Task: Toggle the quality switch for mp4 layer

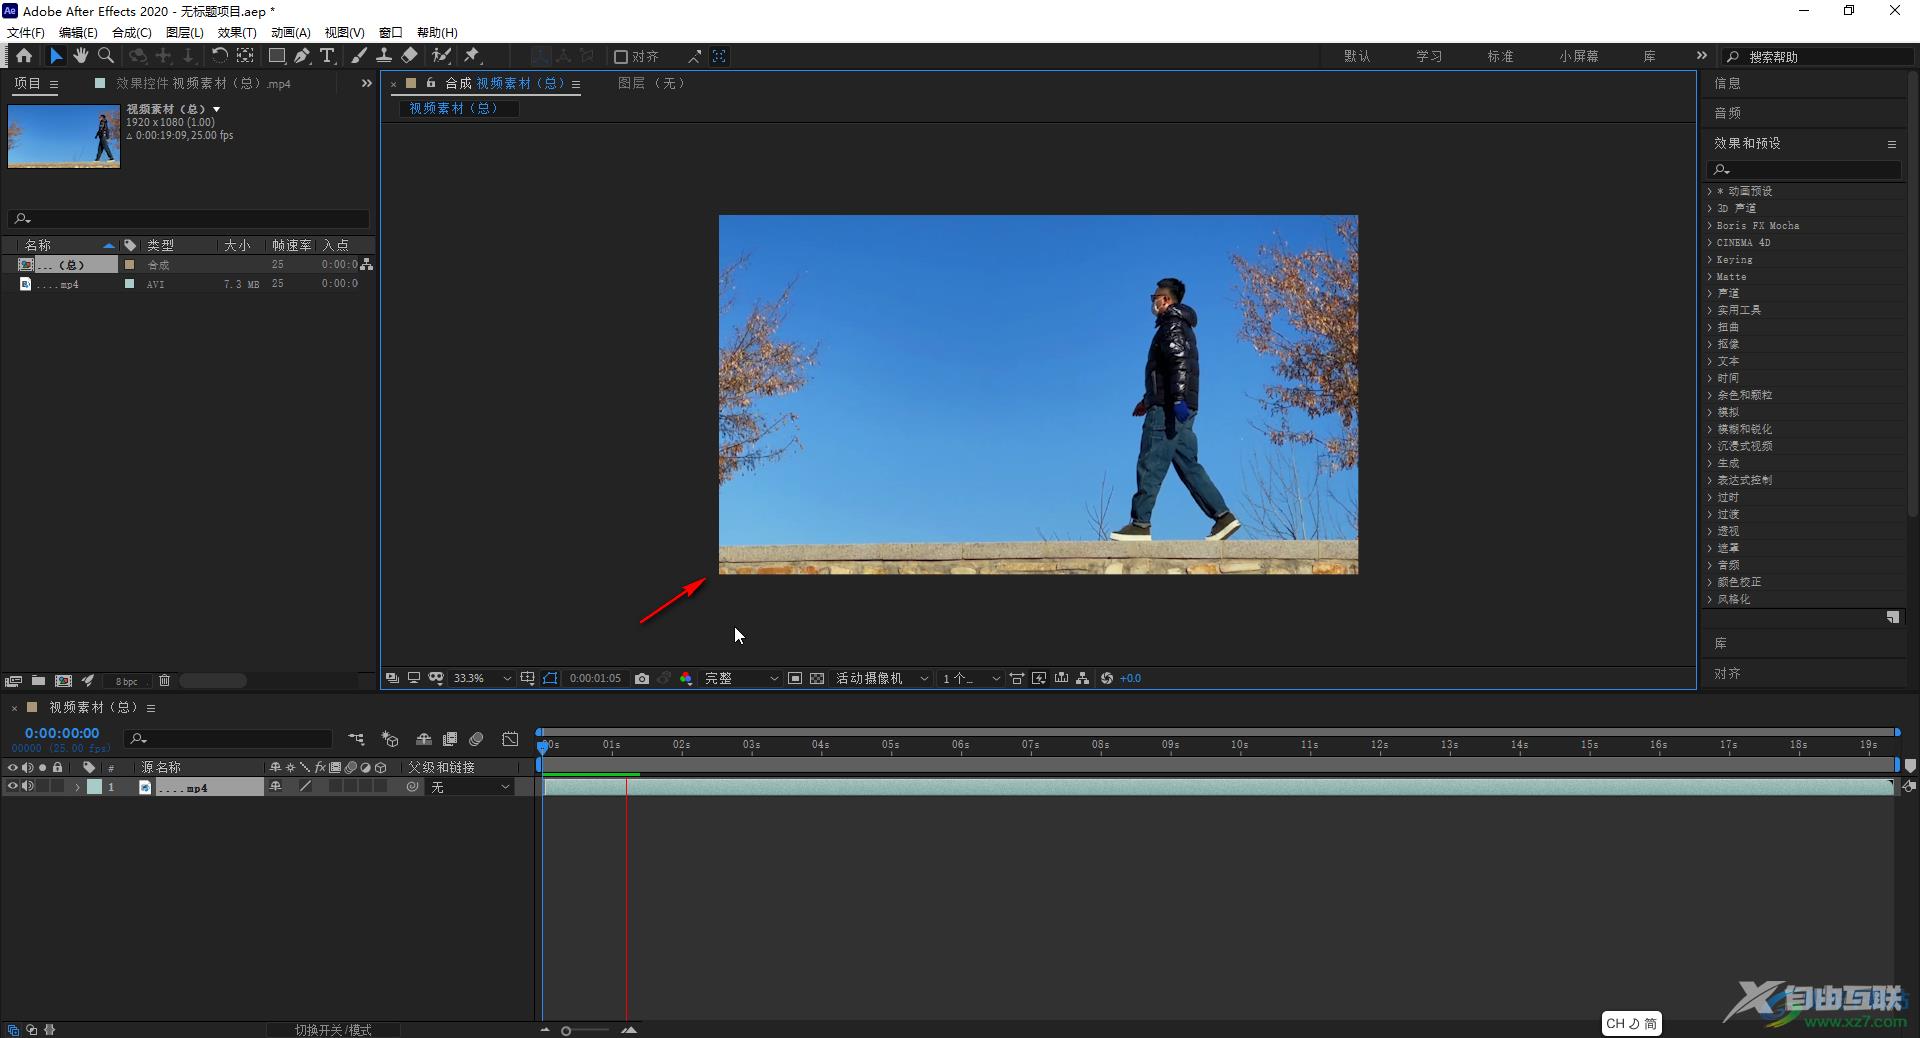Action: point(306,787)
